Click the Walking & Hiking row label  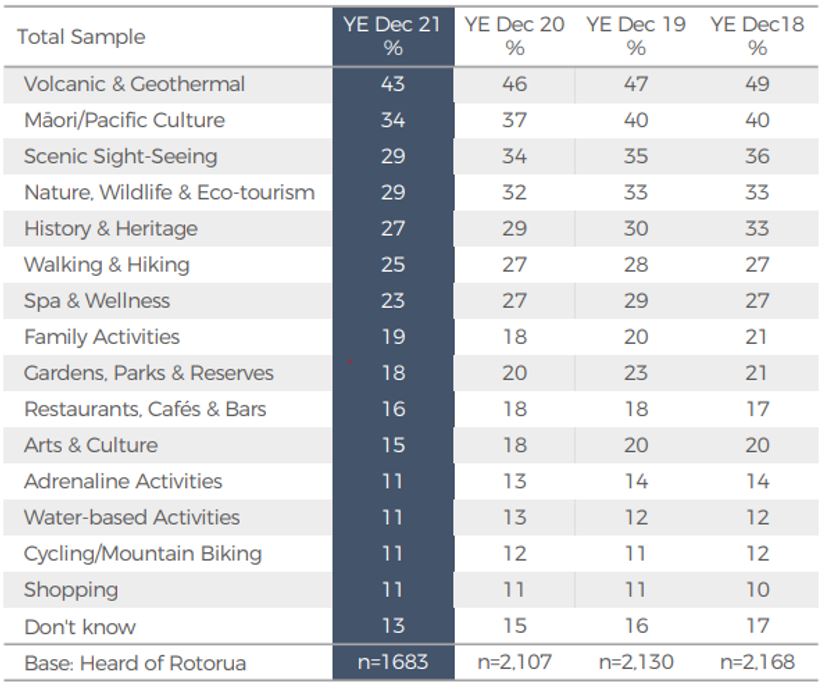(x=106, y=264)
